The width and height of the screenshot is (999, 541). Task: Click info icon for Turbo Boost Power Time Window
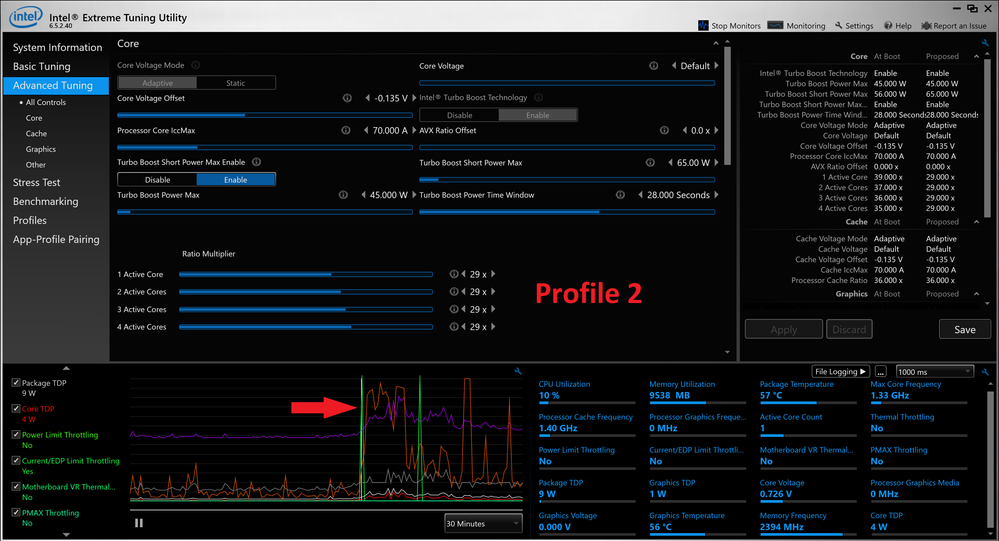[x=621, y=195]
